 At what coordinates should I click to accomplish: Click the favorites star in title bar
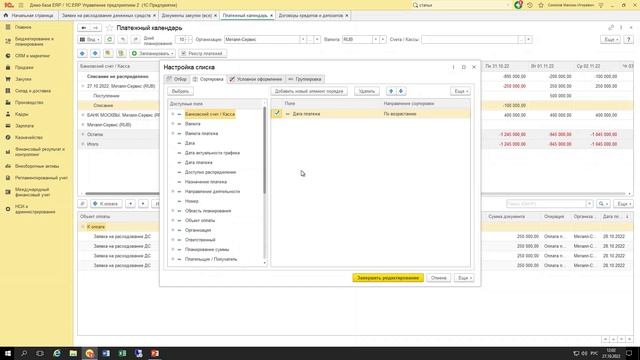point(541,5)
